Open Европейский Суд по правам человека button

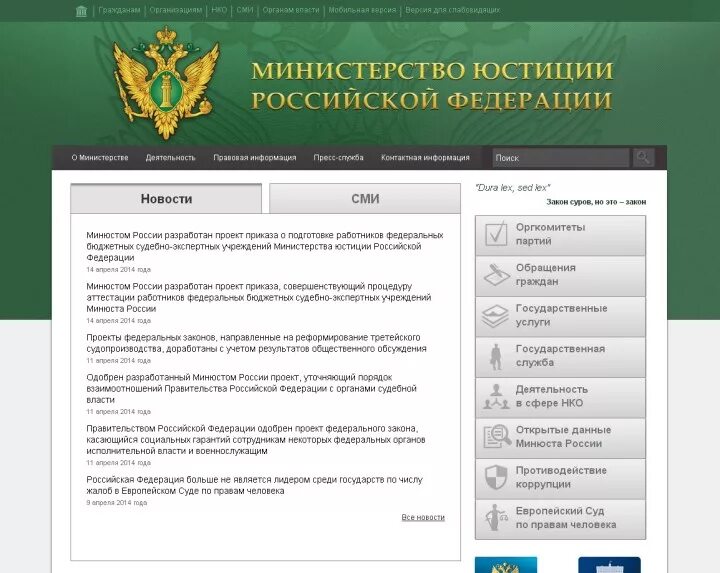click(560, 519)
